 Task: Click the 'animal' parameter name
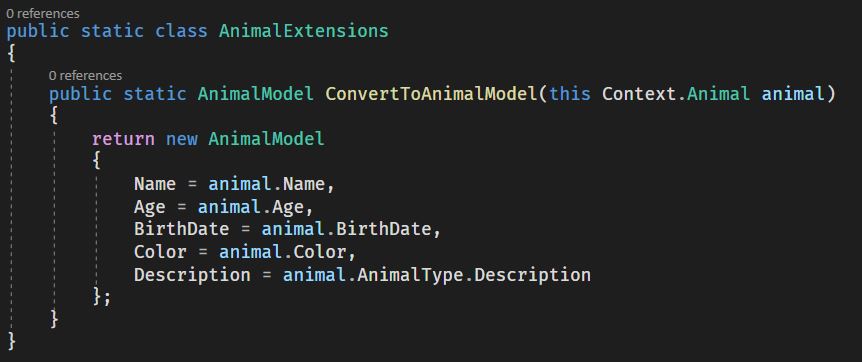tap(793, 94)
